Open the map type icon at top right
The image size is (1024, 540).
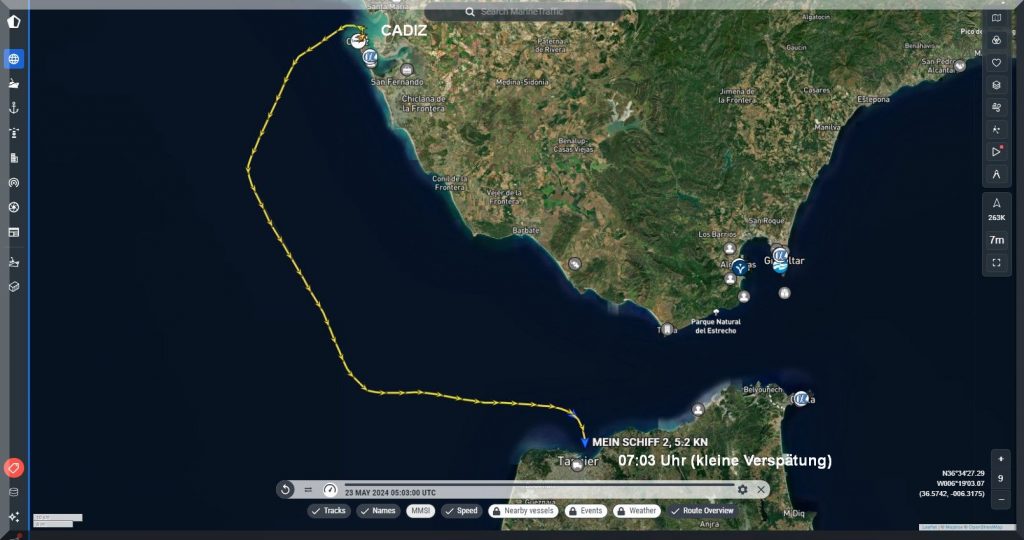coord(996,18)
